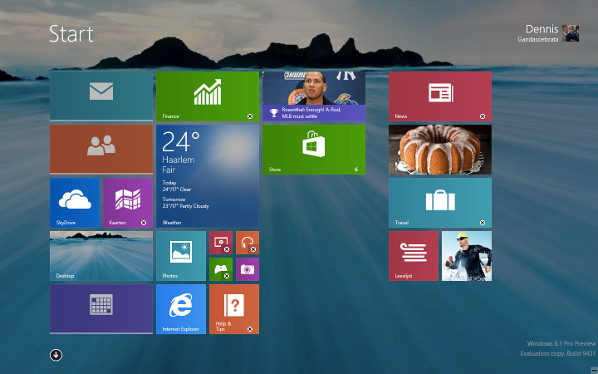The image size is (598, 374).
Task: Open the Desktop tile
Action: (x=101, y=256)
